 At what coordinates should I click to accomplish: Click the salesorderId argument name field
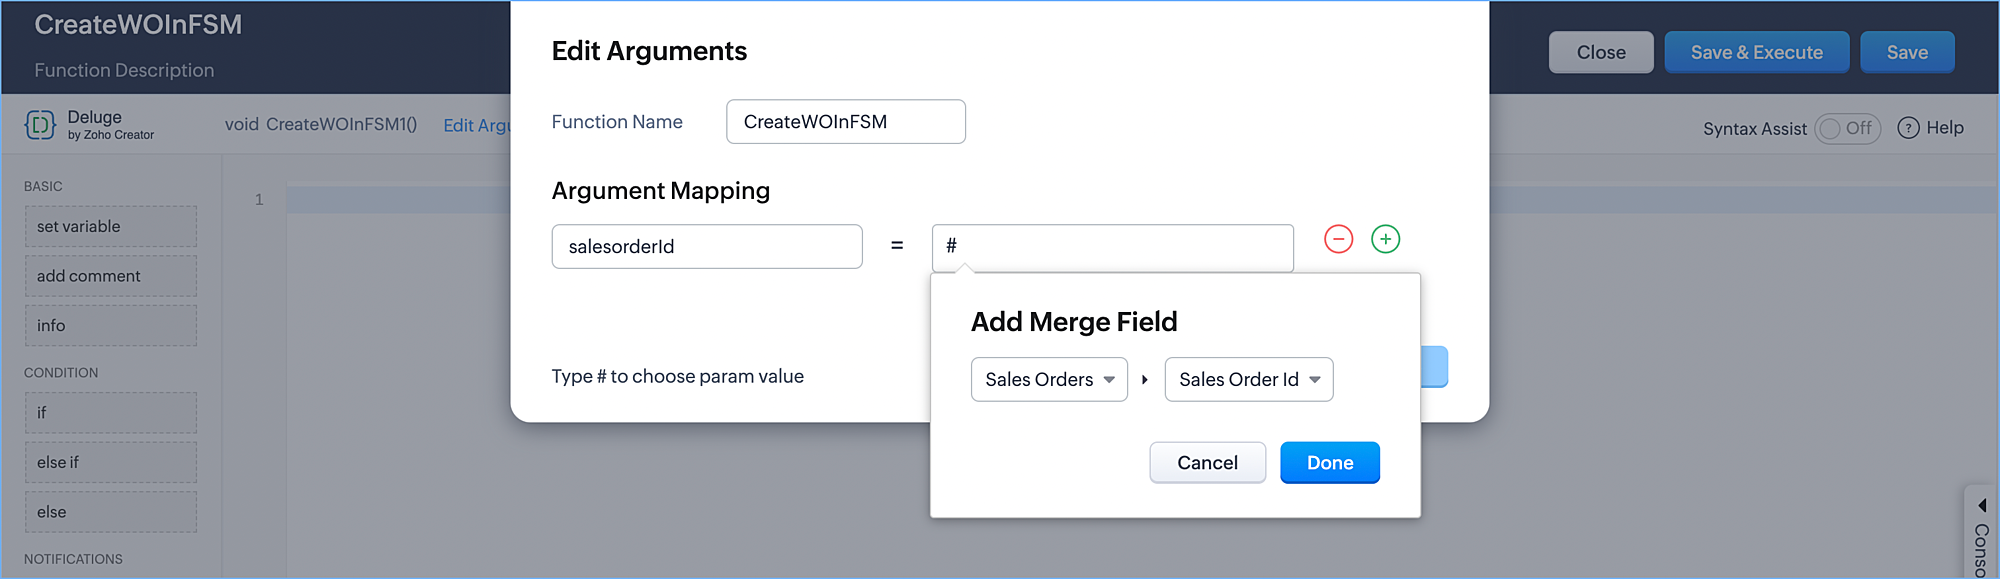click(706, 247)
